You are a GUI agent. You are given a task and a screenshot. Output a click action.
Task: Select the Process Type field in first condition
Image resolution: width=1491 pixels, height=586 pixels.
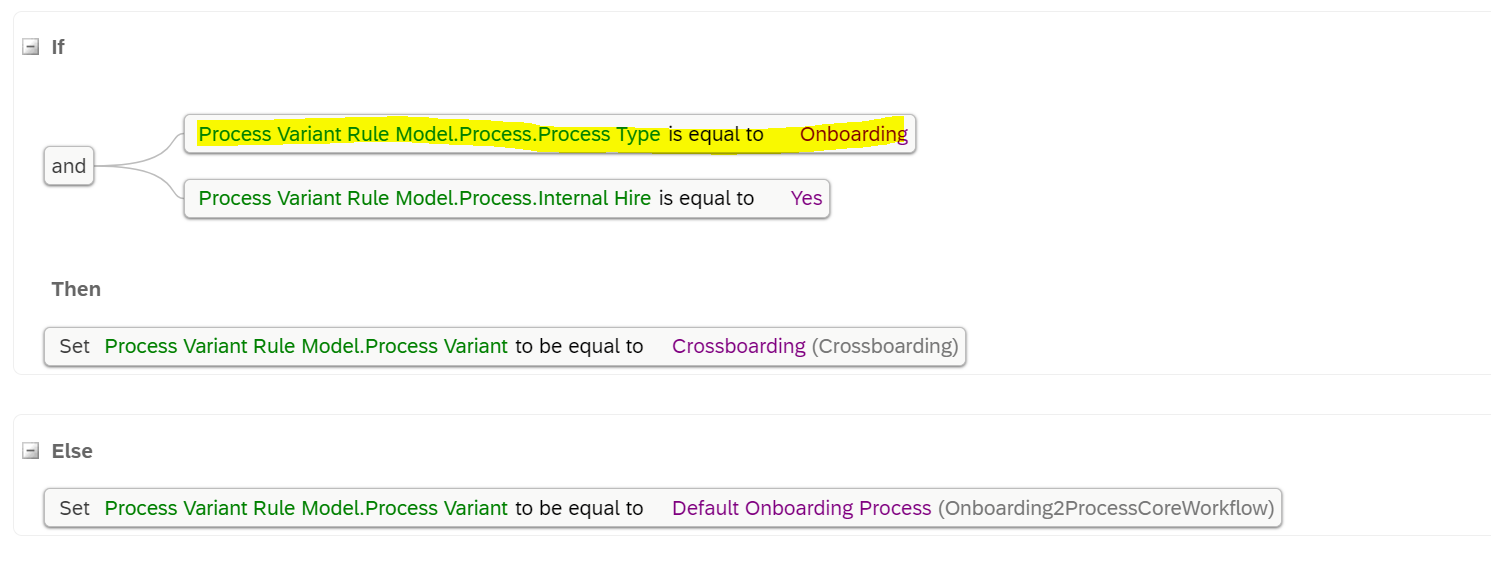(x=429, y=134)
